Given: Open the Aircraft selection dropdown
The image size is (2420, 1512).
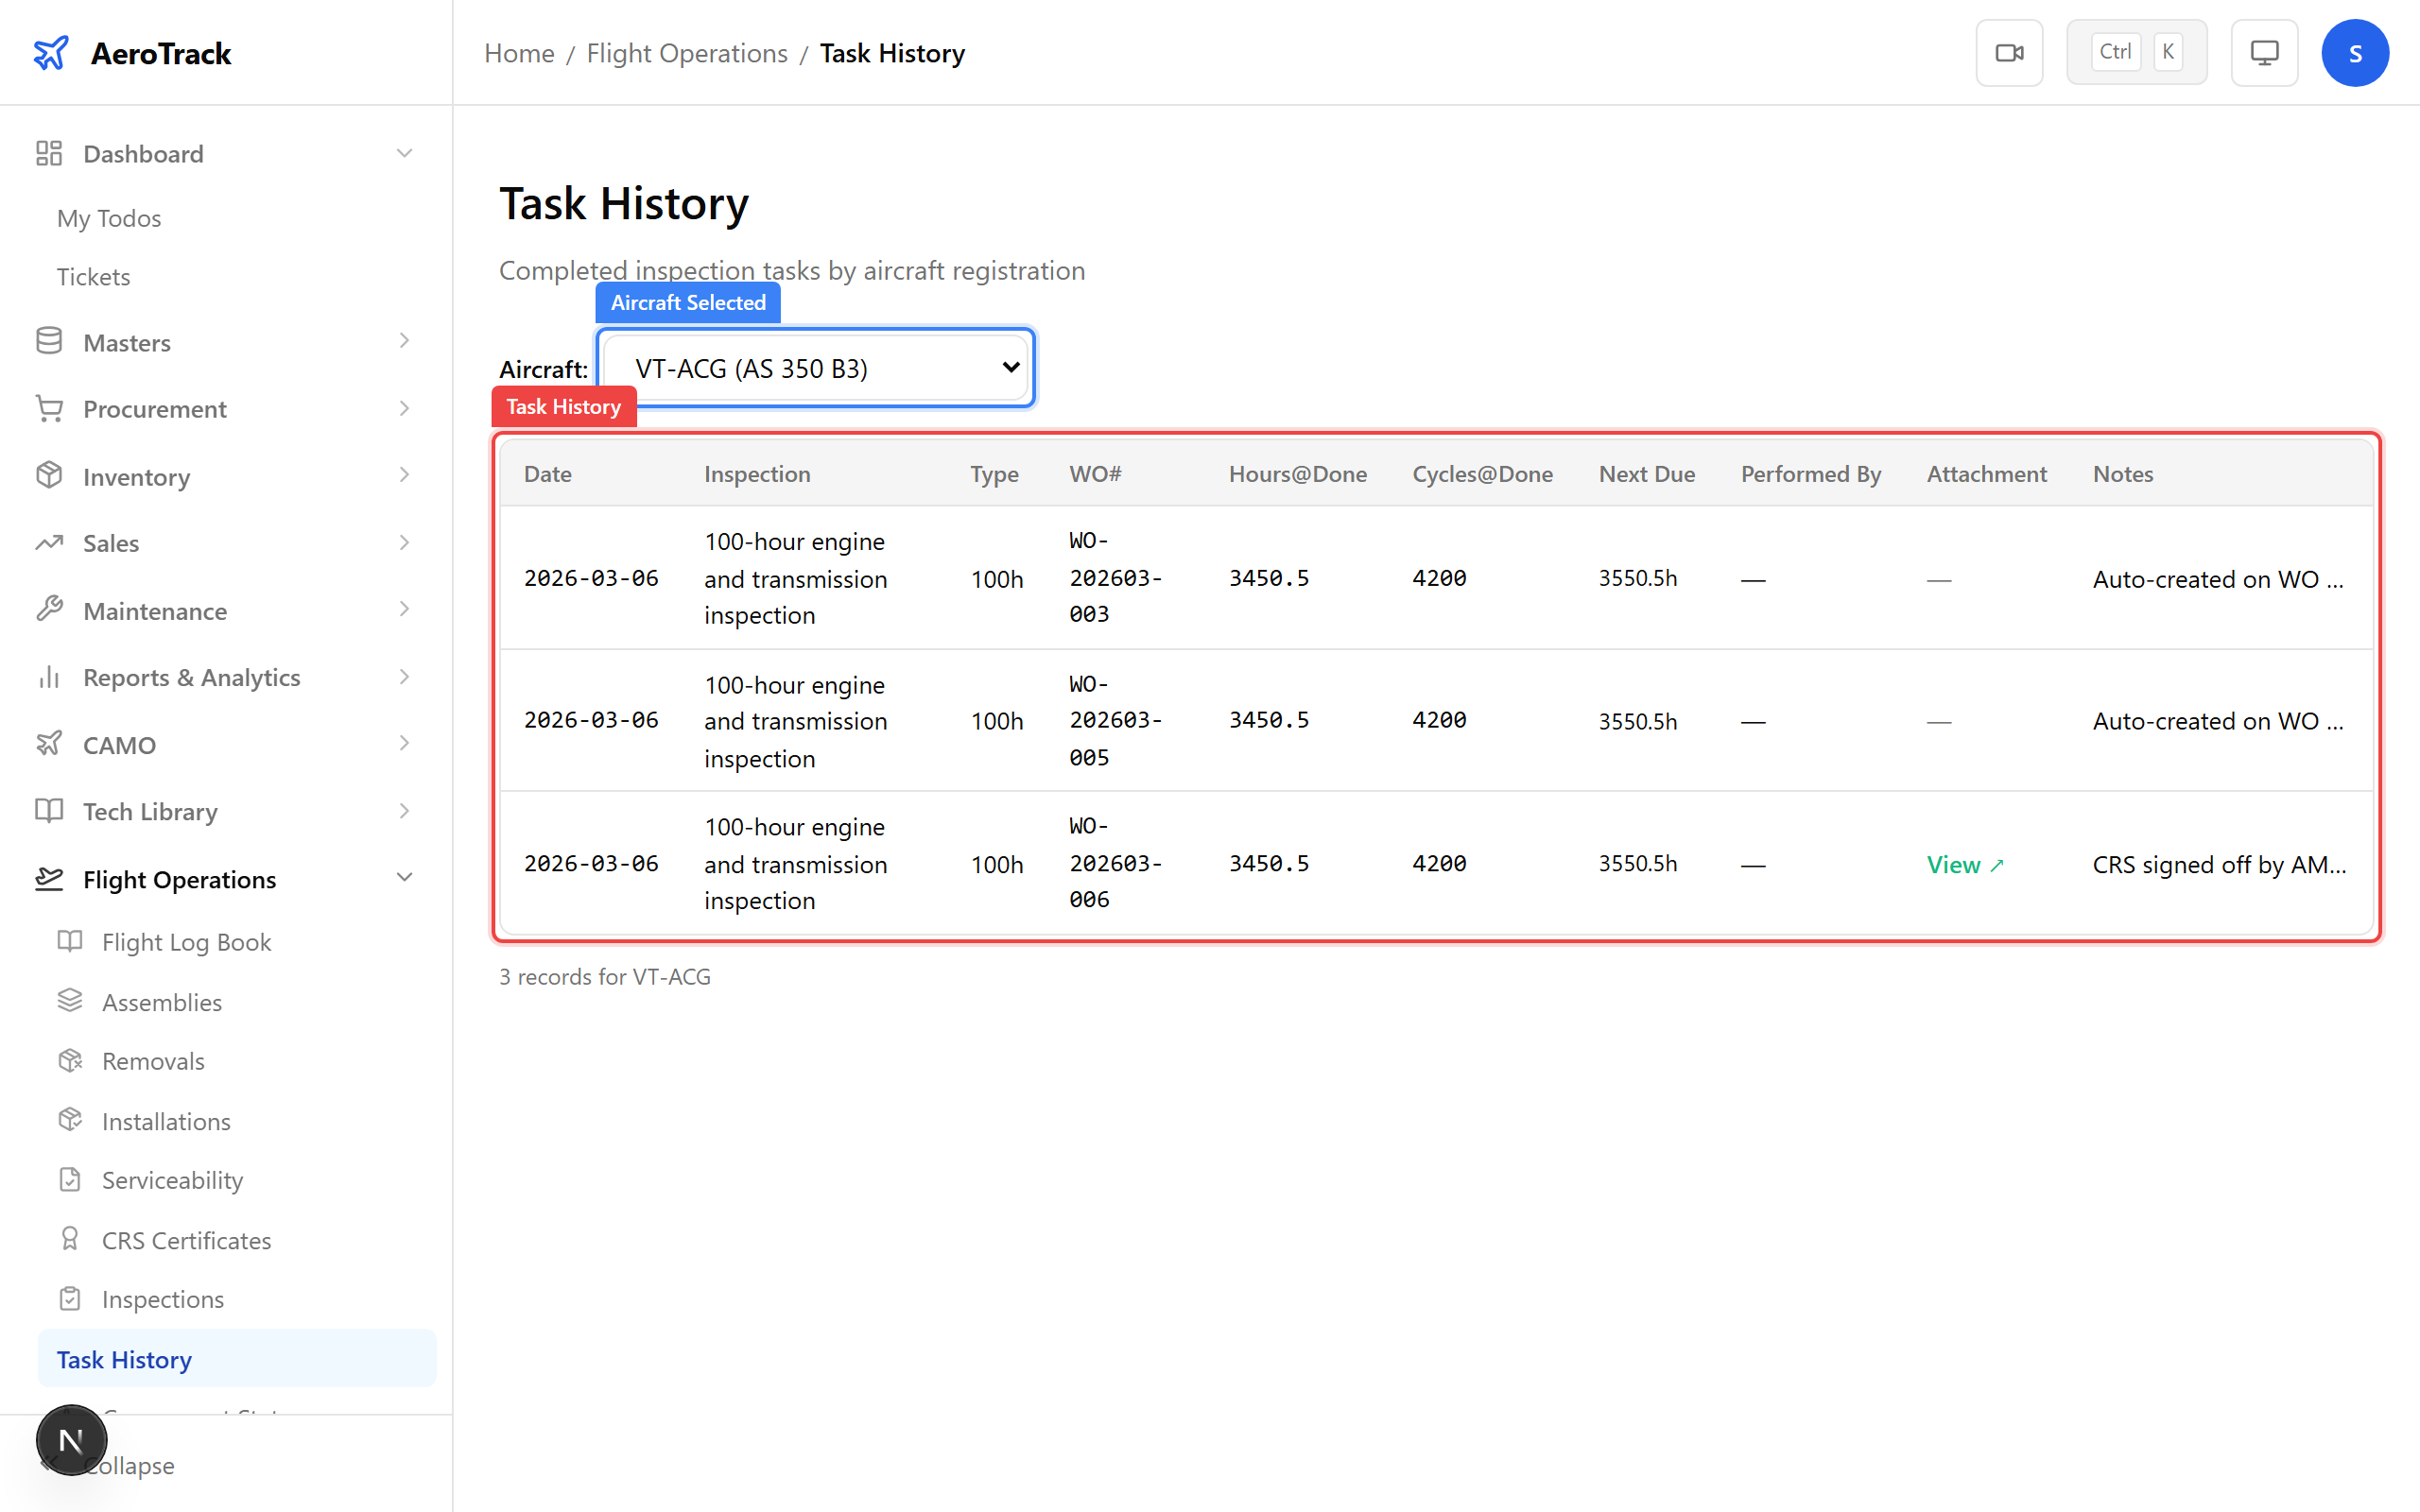Looking at the screenshot, I should [x=814, y=367].
